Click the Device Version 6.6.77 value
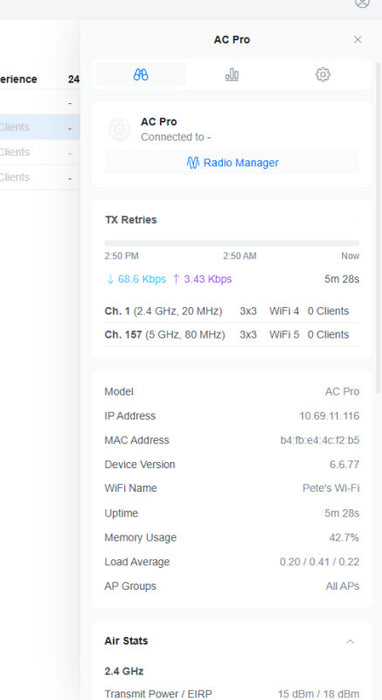The width and height of the screenshot is (382, 700). [x=344, y=464]
